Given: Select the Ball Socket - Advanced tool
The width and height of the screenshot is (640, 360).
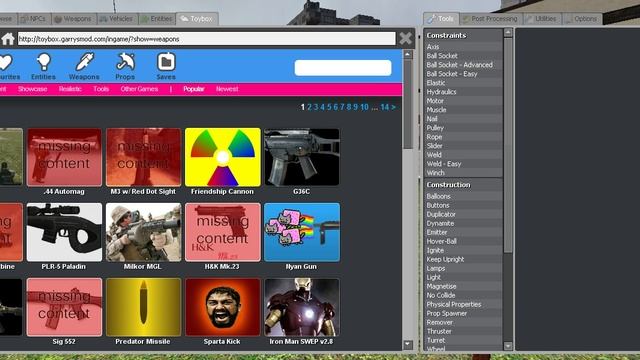Looking at the screenshot, I should coord(463,65).
